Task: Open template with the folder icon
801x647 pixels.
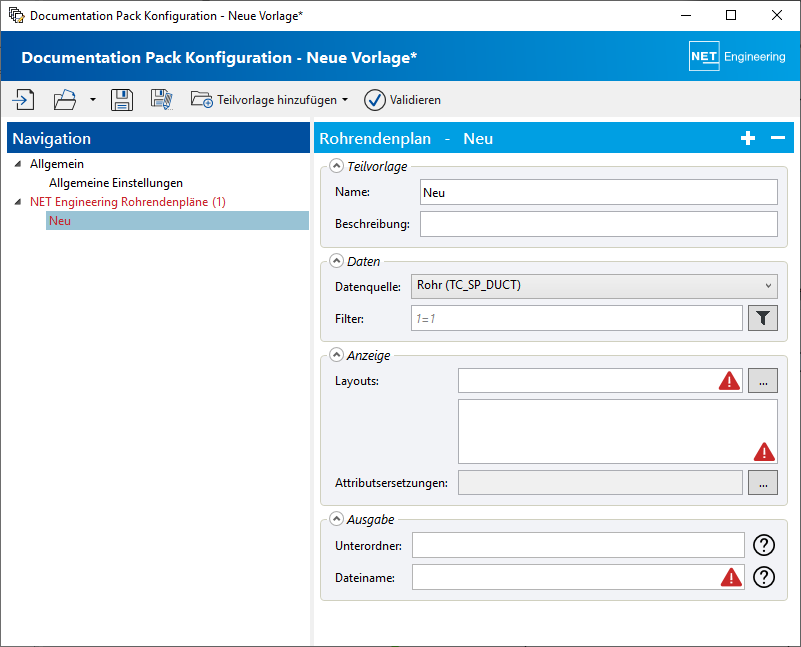Action: coord(65,100)
